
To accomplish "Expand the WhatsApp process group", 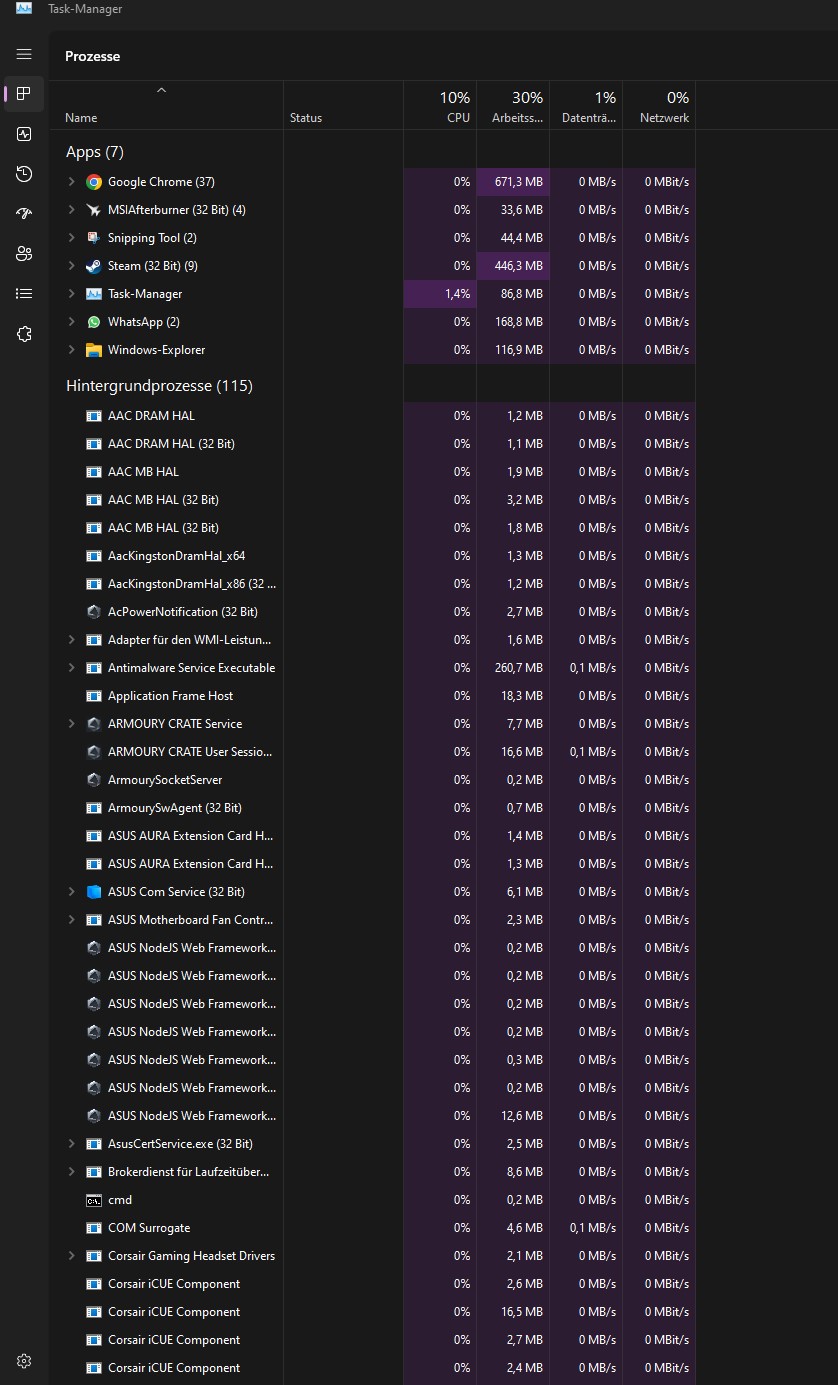I will point(71,322).
